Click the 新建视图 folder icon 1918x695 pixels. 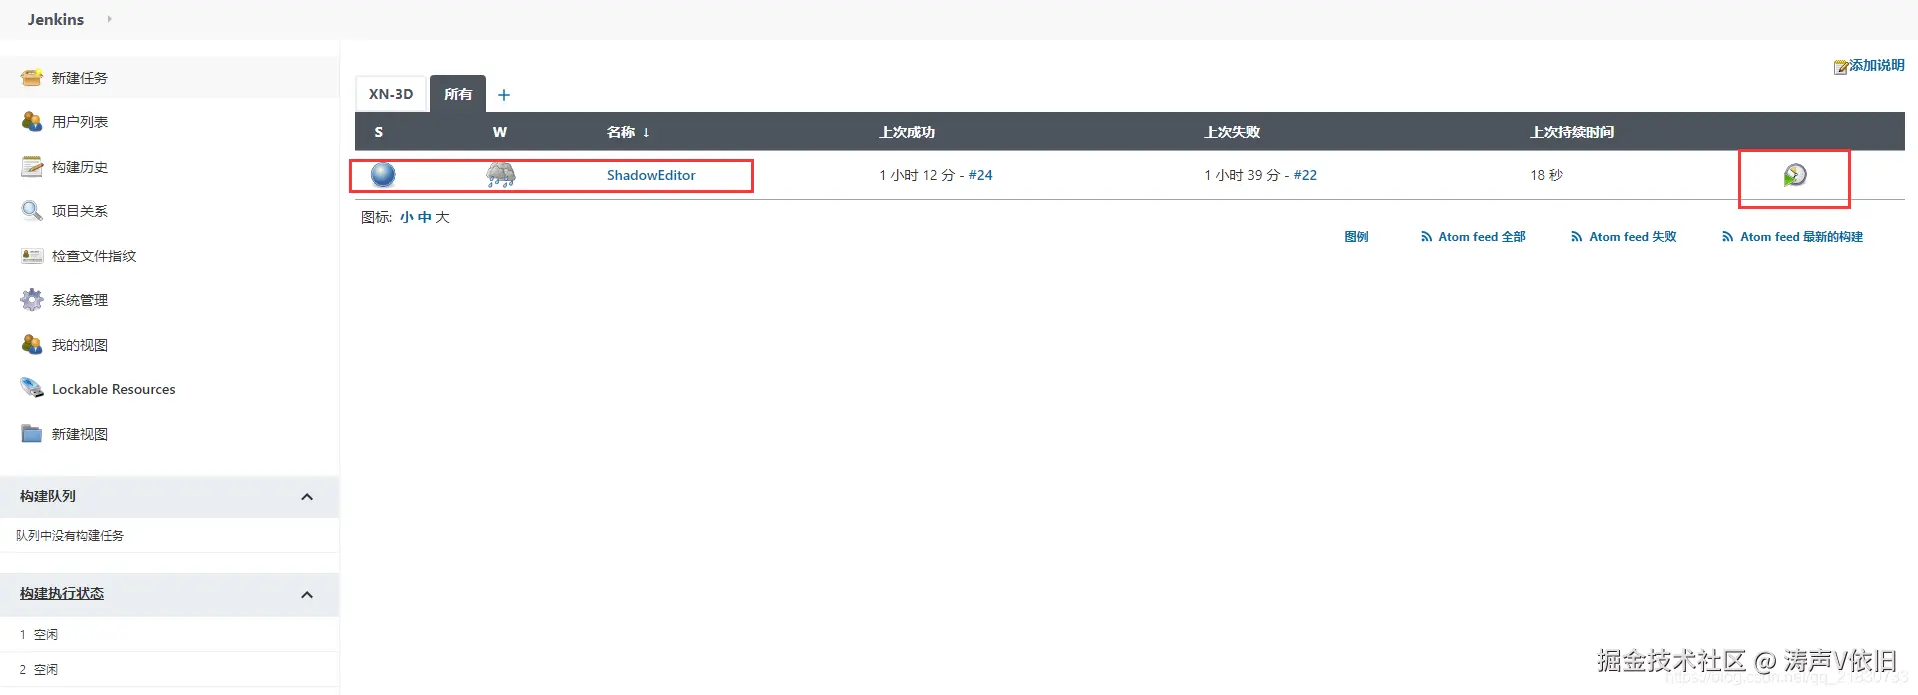32,433
